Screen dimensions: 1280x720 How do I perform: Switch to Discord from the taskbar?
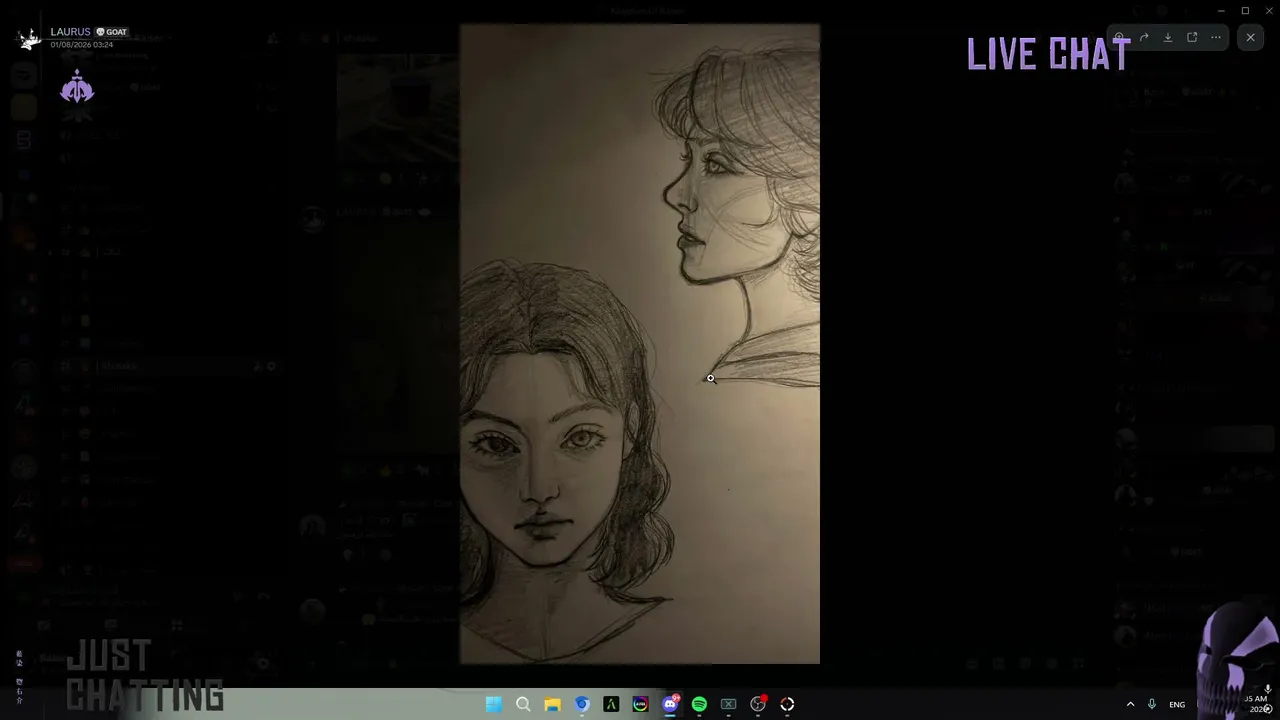pos(670,704)
